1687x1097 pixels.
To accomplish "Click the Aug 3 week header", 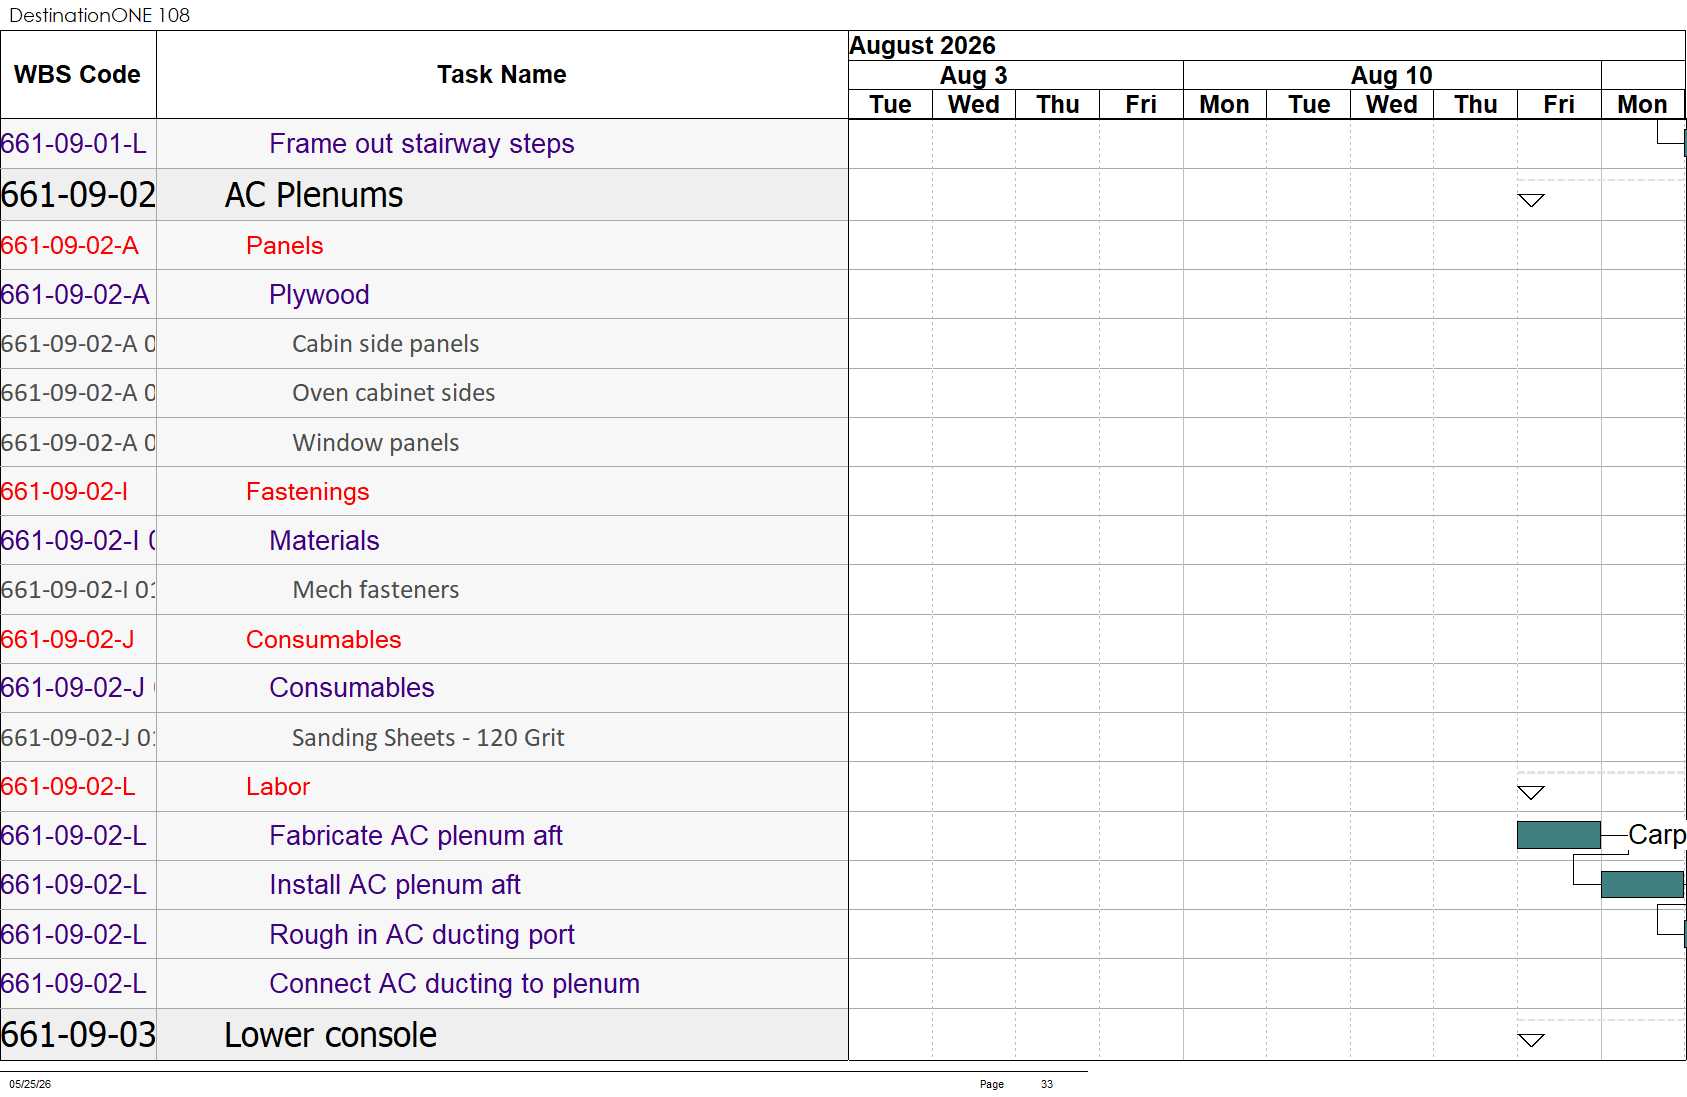I will coord(973,76).
